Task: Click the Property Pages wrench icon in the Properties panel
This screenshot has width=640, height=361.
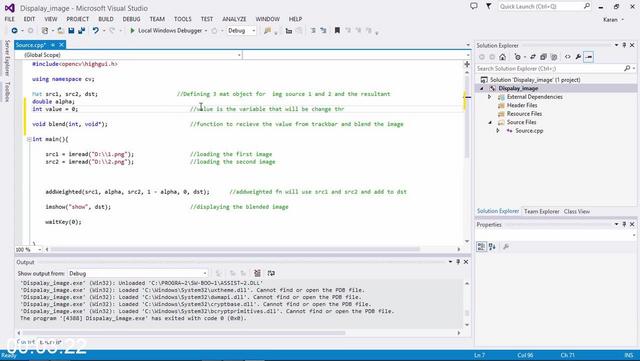Action: pyautogui.click(x=506, y=247)
